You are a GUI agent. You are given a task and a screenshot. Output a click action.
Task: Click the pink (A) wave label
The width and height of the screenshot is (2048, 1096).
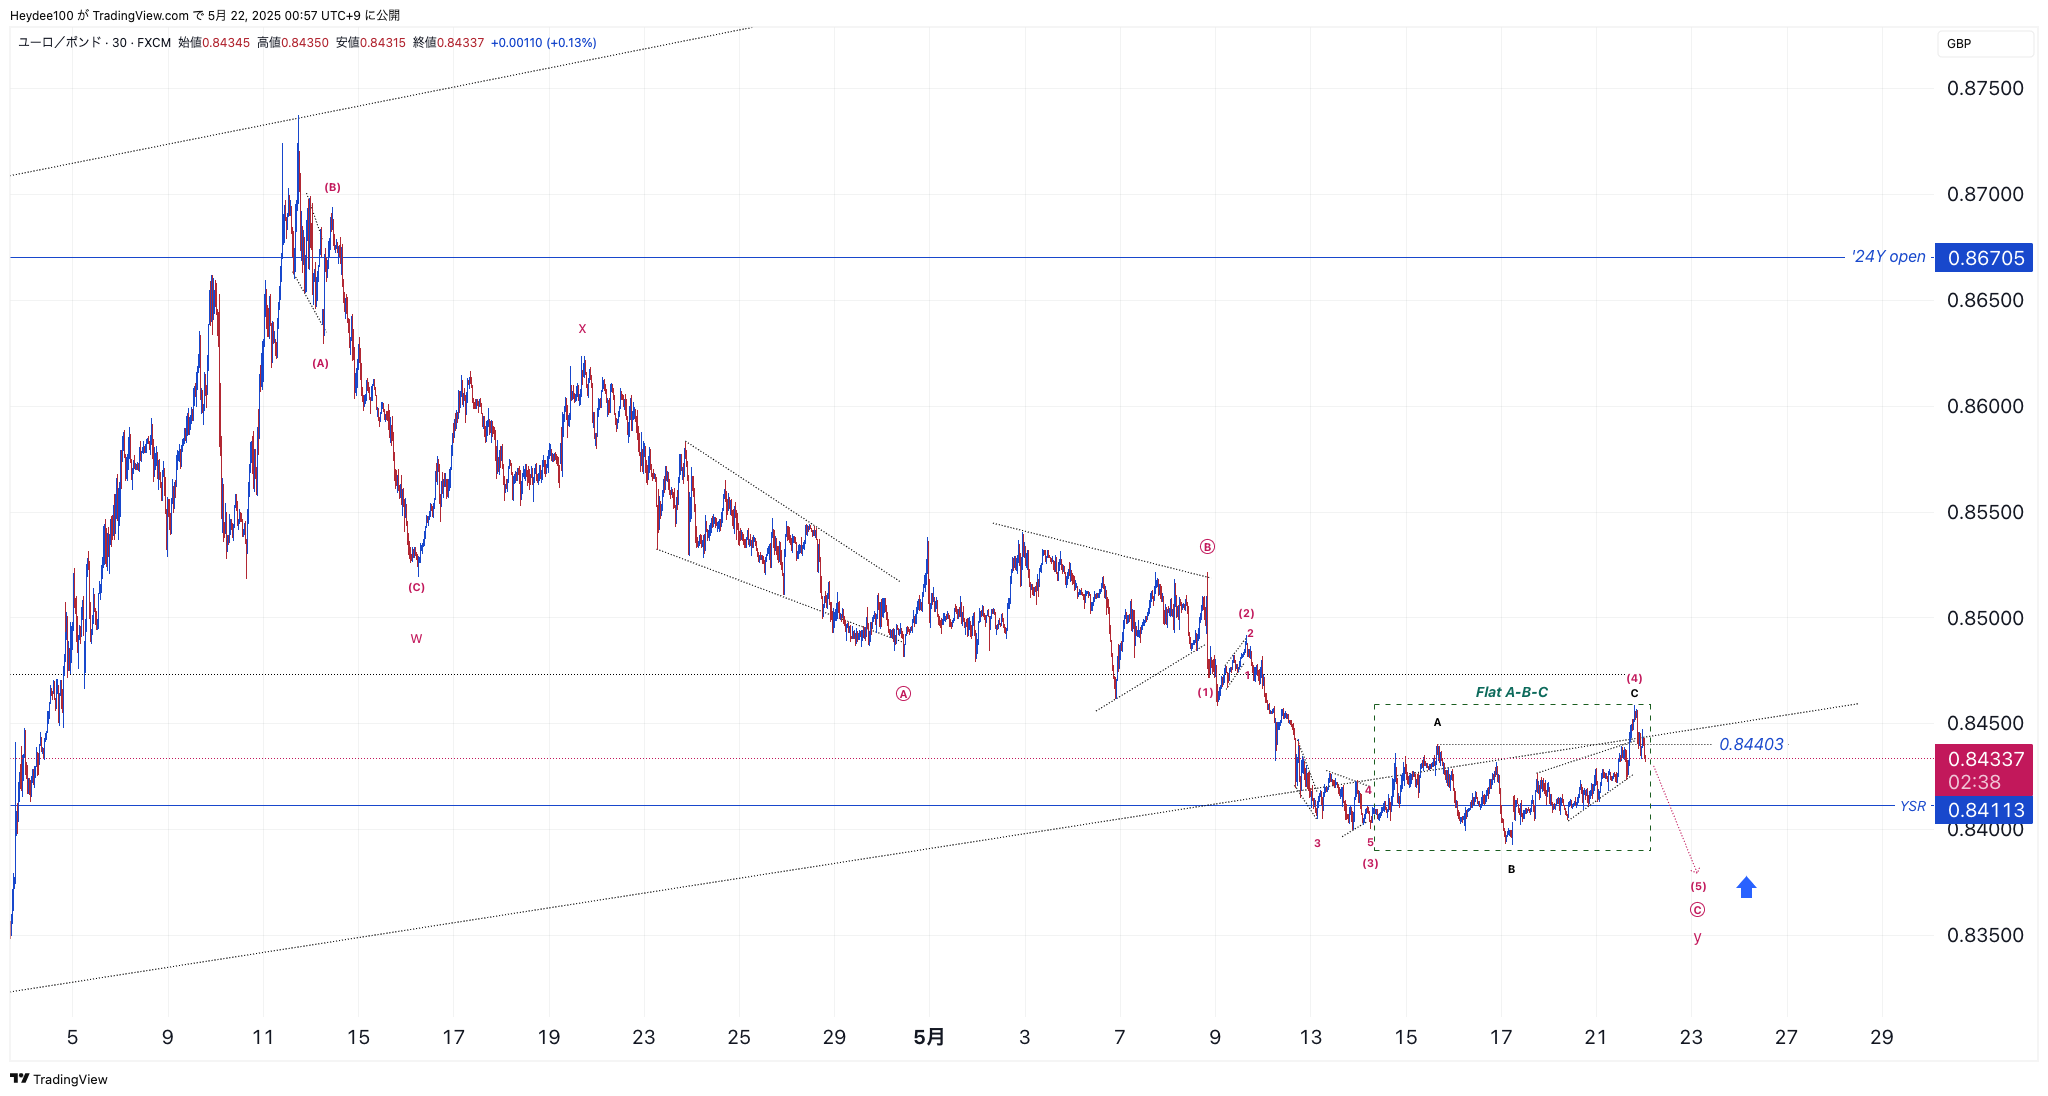click(320, 363)
